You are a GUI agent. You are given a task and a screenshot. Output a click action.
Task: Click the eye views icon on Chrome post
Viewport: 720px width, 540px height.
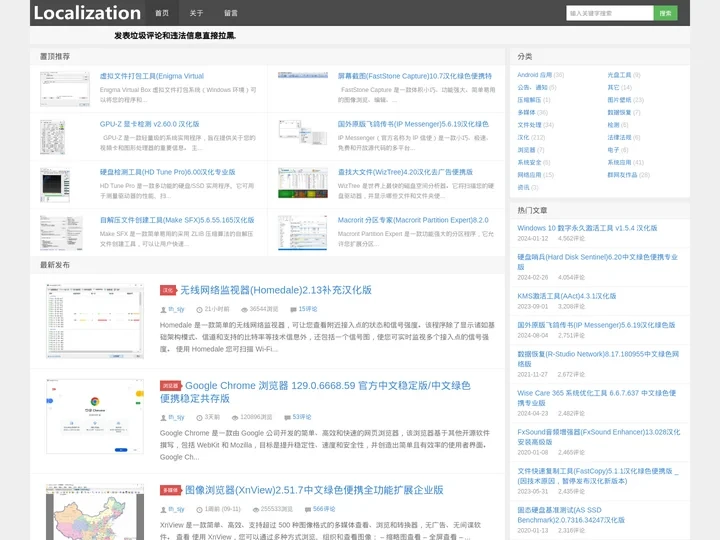[235, 417]
